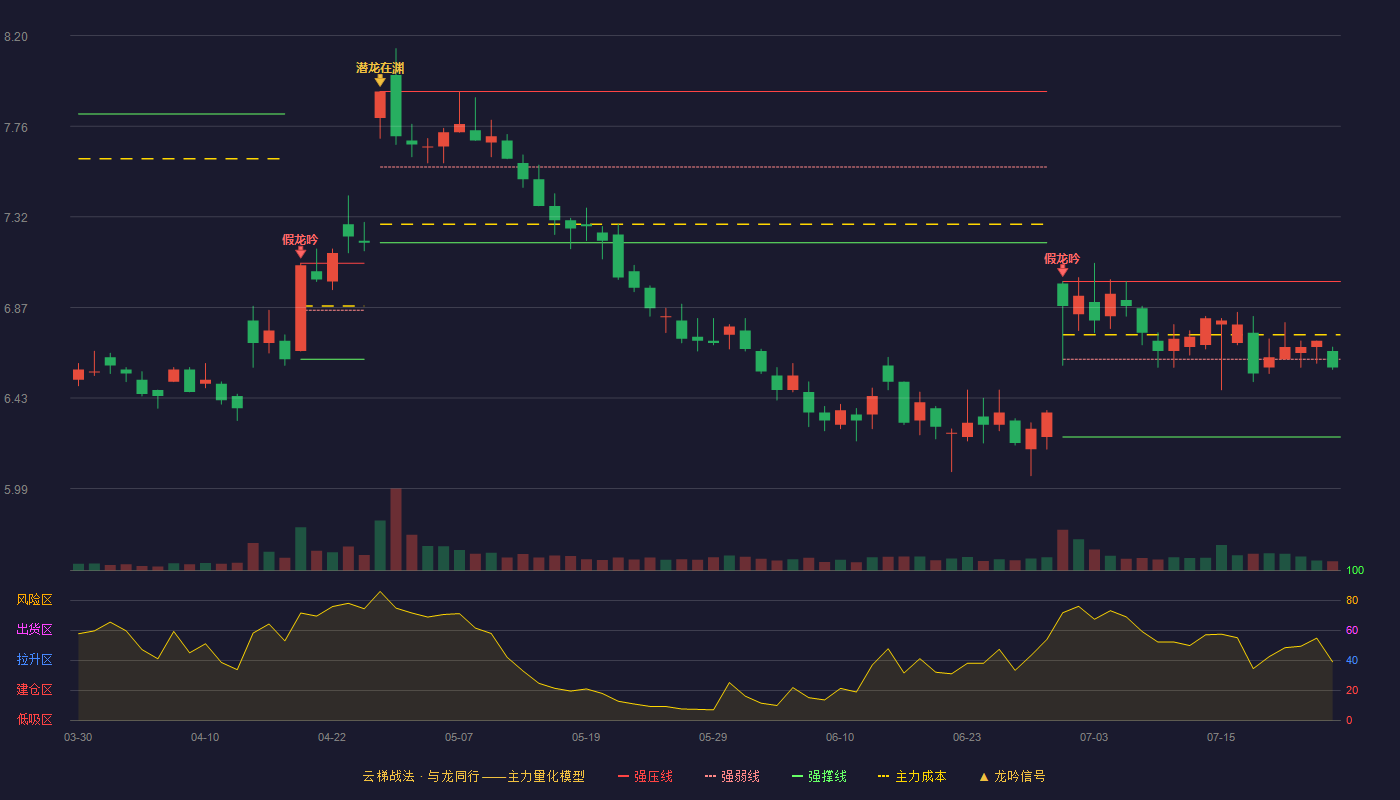The height and width of the screenshot is (800, 1400).
Task: Click the 潜龙在渊 signal arrow marker
Action: coord(380,81)
